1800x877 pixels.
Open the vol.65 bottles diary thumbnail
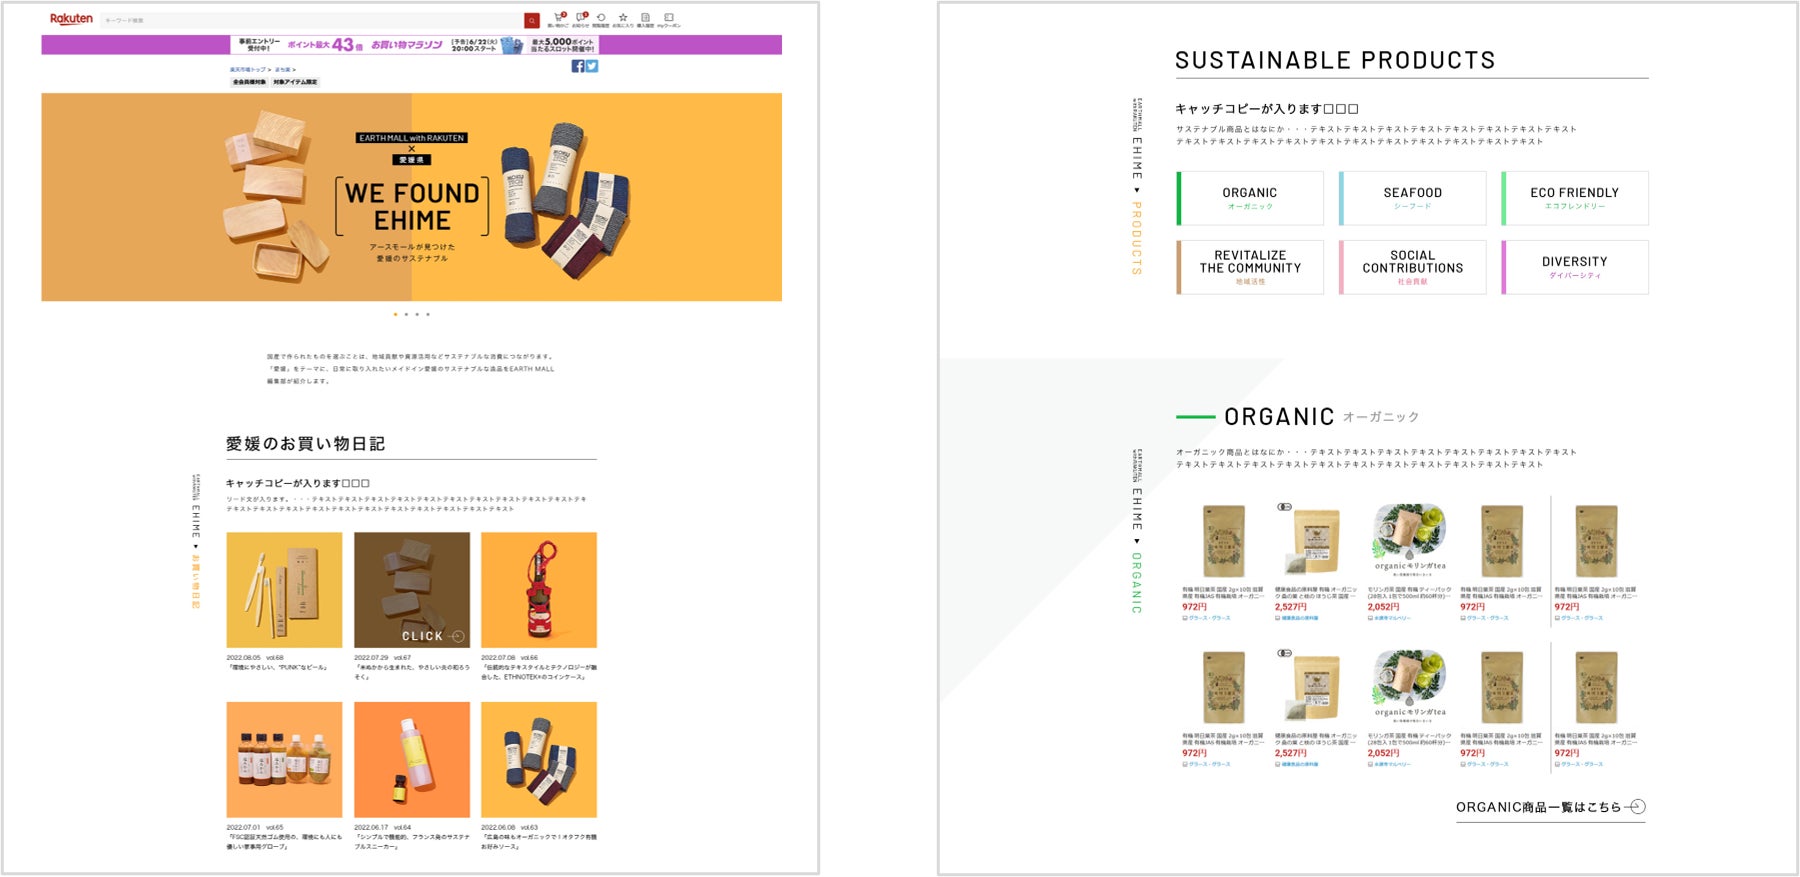point(284,760)
